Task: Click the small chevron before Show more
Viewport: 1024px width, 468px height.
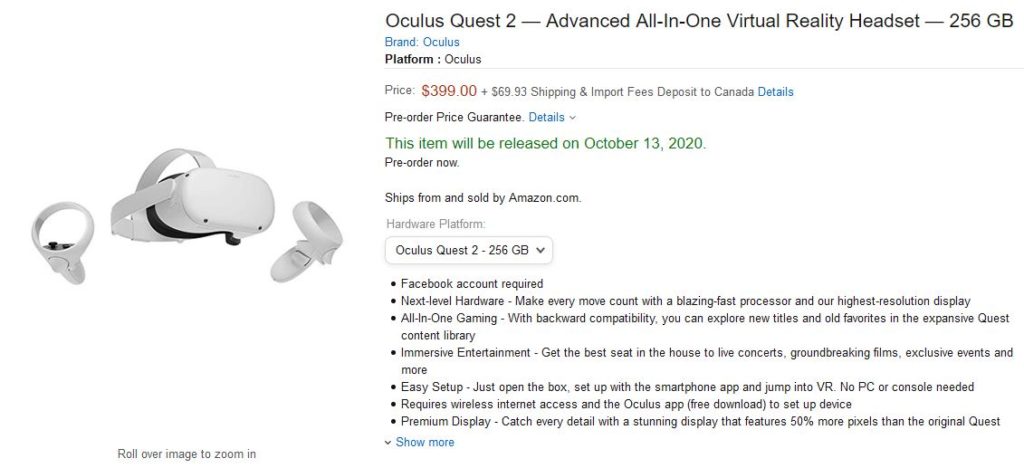Action: pos(388,442)
